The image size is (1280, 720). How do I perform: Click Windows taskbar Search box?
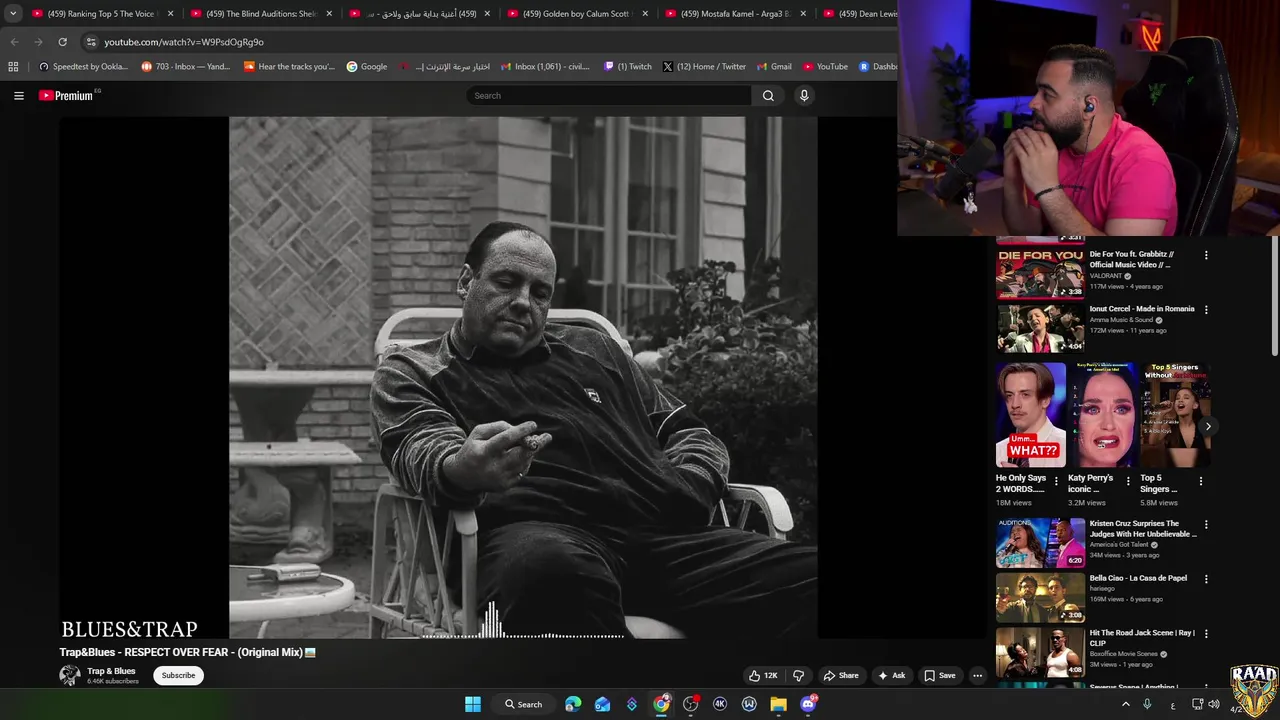[x=524, y=704]
